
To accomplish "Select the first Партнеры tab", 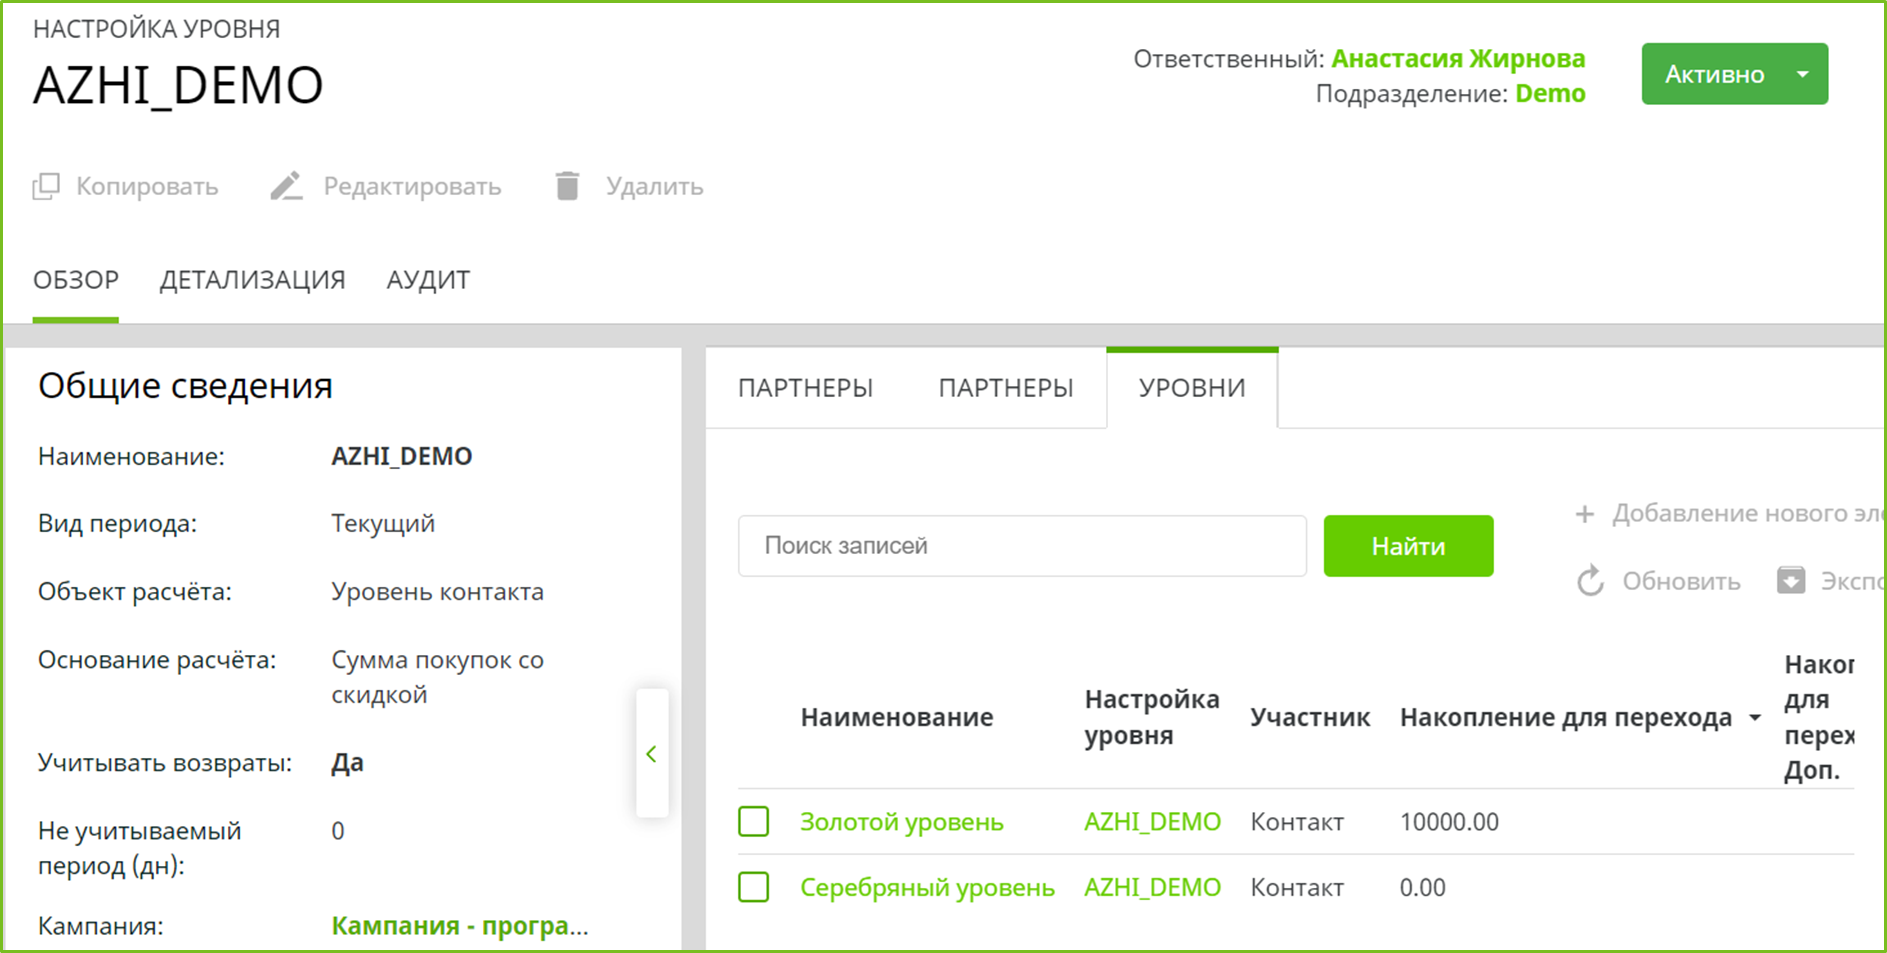I will (x=805, y=388).
